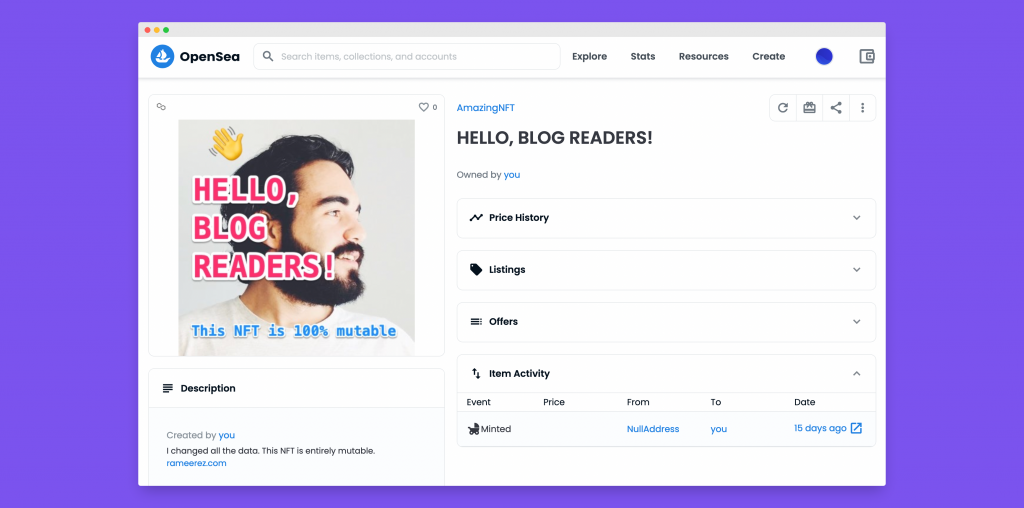Screen dimensions: 1024x508
Task: Click the Event column header
Action: pos(479,402)
